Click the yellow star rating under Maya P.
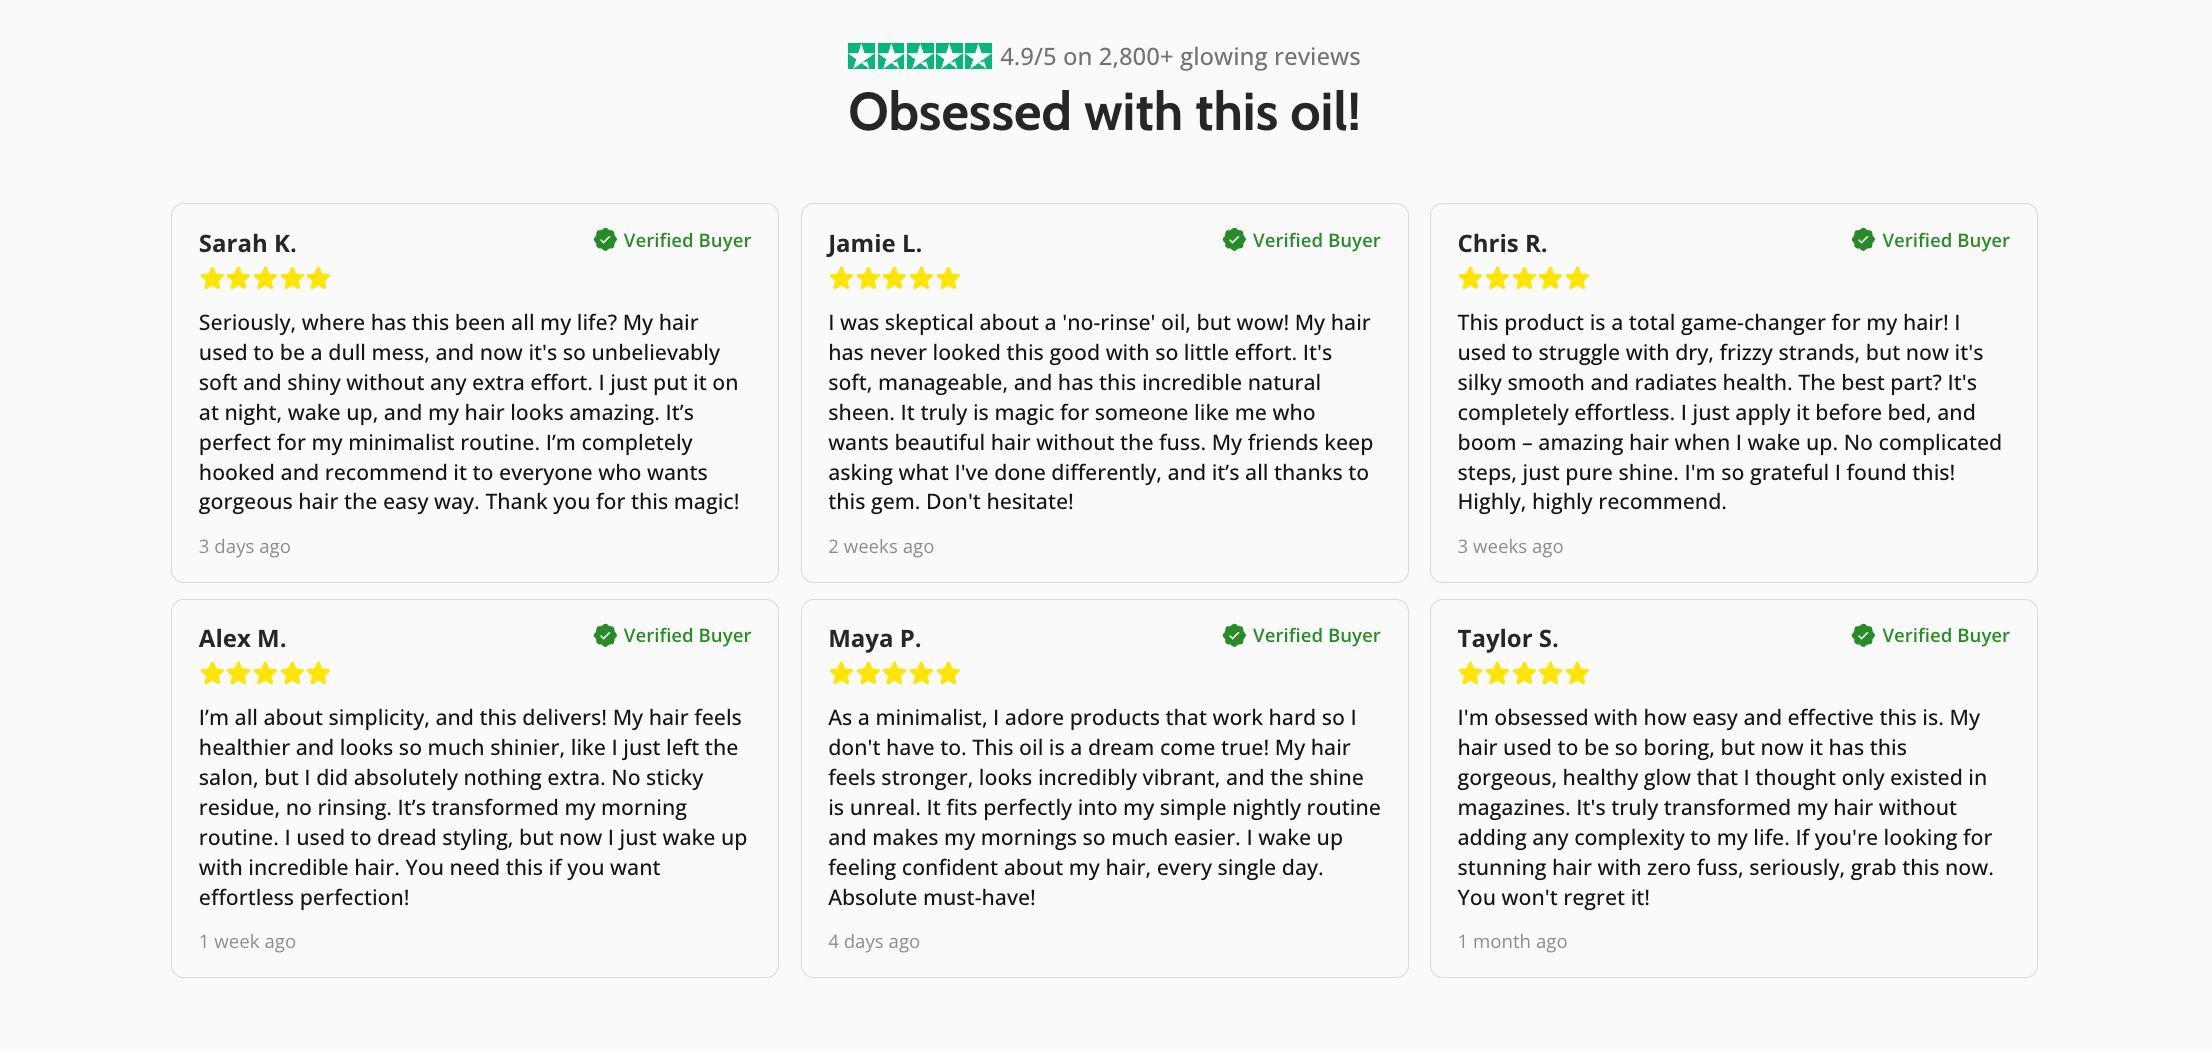 [894, 674]
